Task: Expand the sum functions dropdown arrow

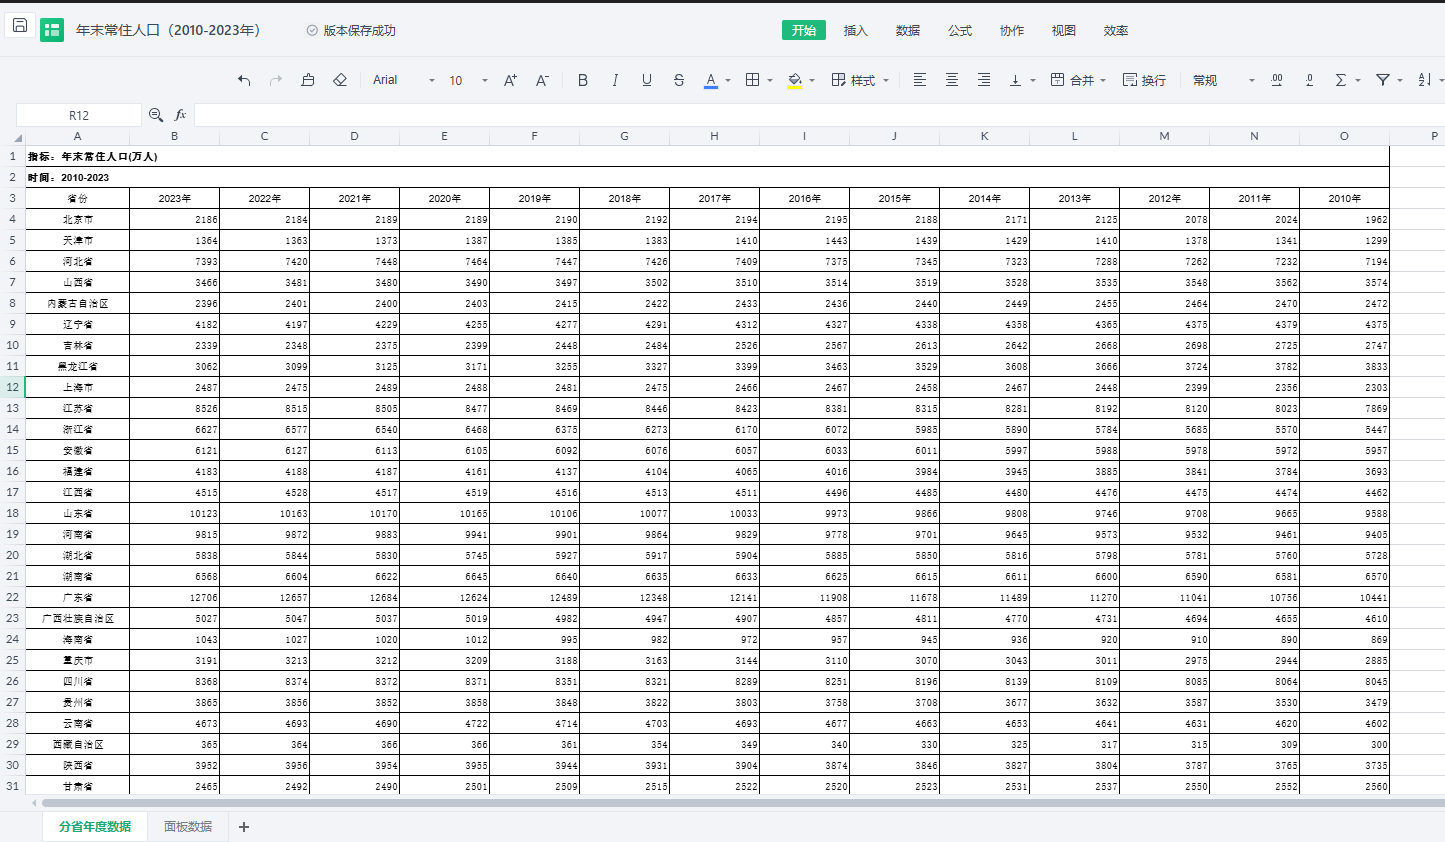Action: click(x=1358, y=80)
